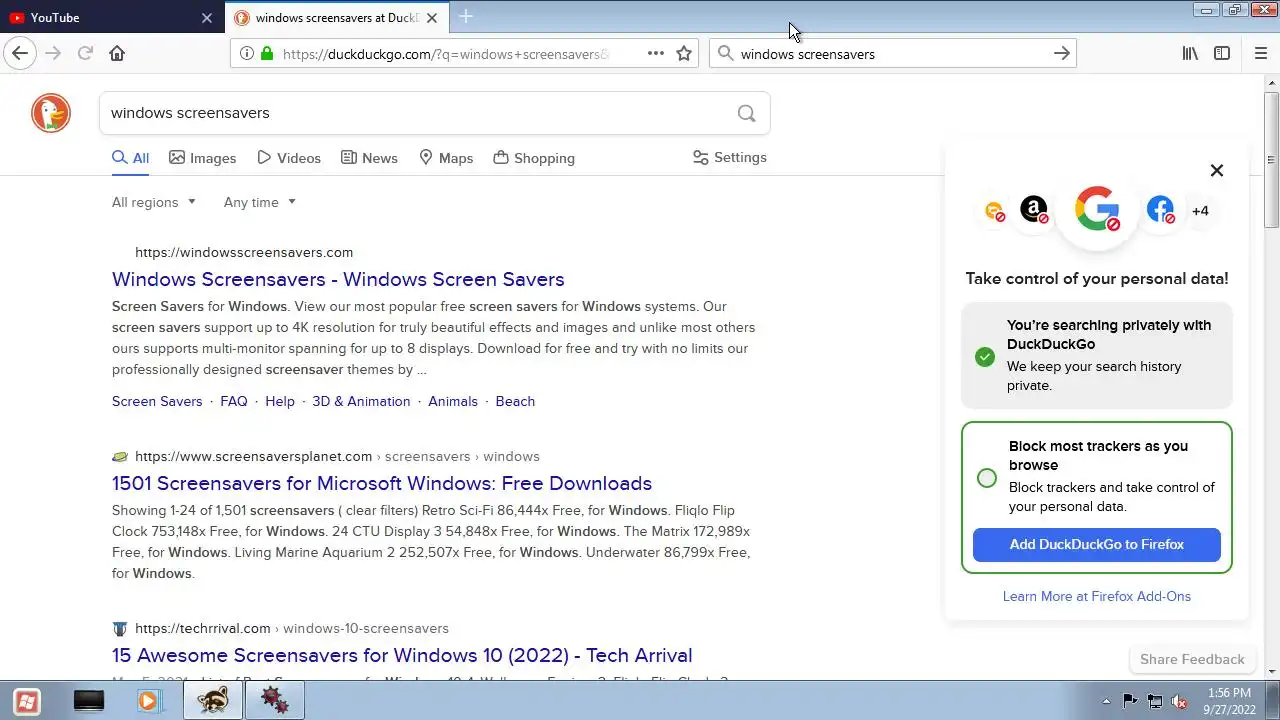Open the Settings dropdown
This screenshot has width=1280, height=720.
(x=729, y=157)
